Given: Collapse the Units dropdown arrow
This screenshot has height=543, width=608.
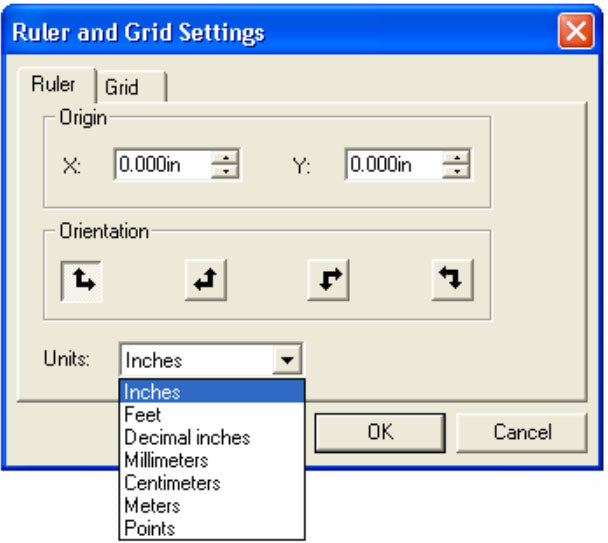Looking at the screenshot, I should (x=287, y=360).
